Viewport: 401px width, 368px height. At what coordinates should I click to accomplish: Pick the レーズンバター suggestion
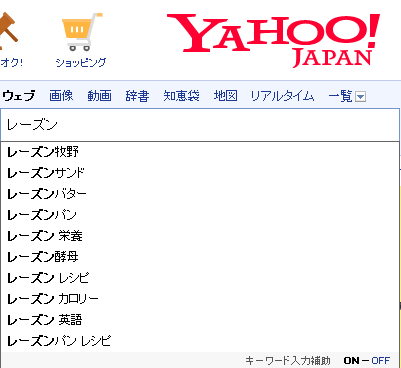click(200, 194)
